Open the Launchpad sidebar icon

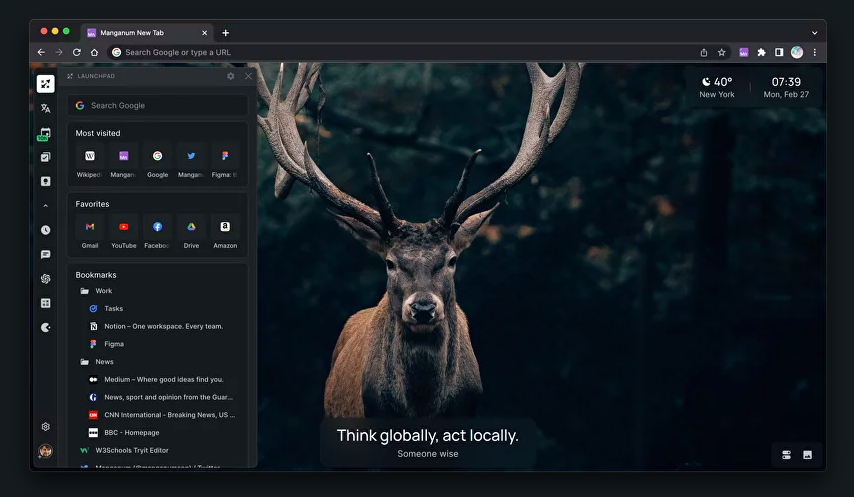click(46, 84)
